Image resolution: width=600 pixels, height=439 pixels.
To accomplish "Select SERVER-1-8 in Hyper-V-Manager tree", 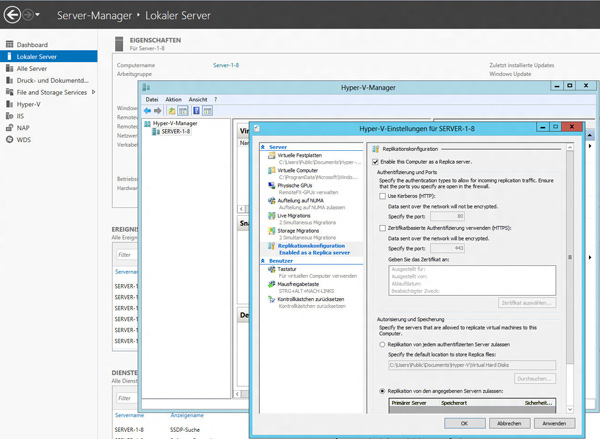I will (175, 131).
